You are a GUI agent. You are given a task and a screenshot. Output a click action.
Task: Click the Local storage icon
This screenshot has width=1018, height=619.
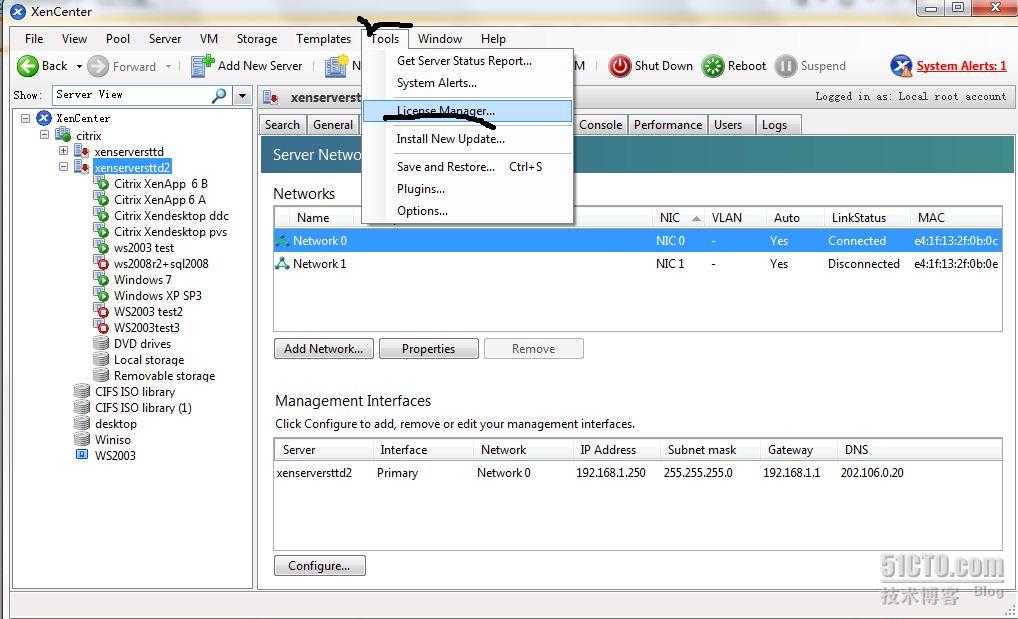101,359
